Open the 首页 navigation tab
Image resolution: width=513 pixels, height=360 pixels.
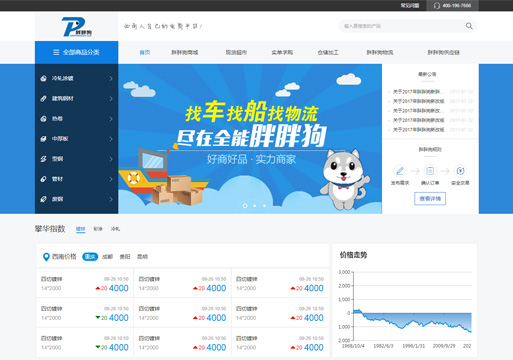coord(145,52)
